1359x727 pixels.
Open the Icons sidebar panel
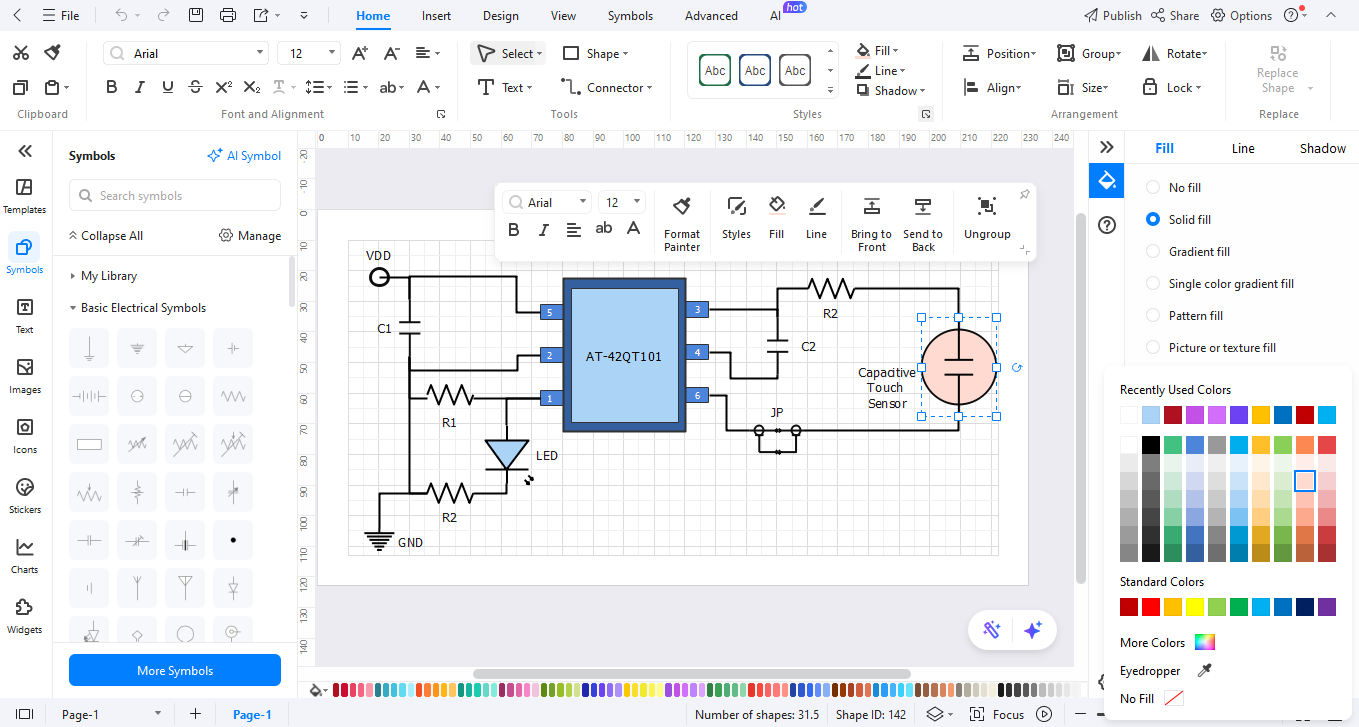pos(25,436)
